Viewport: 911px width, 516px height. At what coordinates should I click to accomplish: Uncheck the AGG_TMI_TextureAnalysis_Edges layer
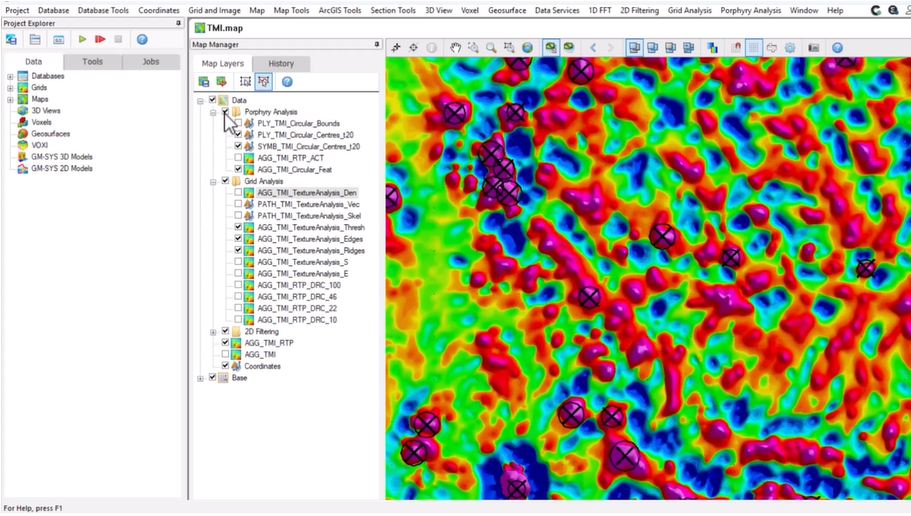pyautogui.click(x=238, y=238)
